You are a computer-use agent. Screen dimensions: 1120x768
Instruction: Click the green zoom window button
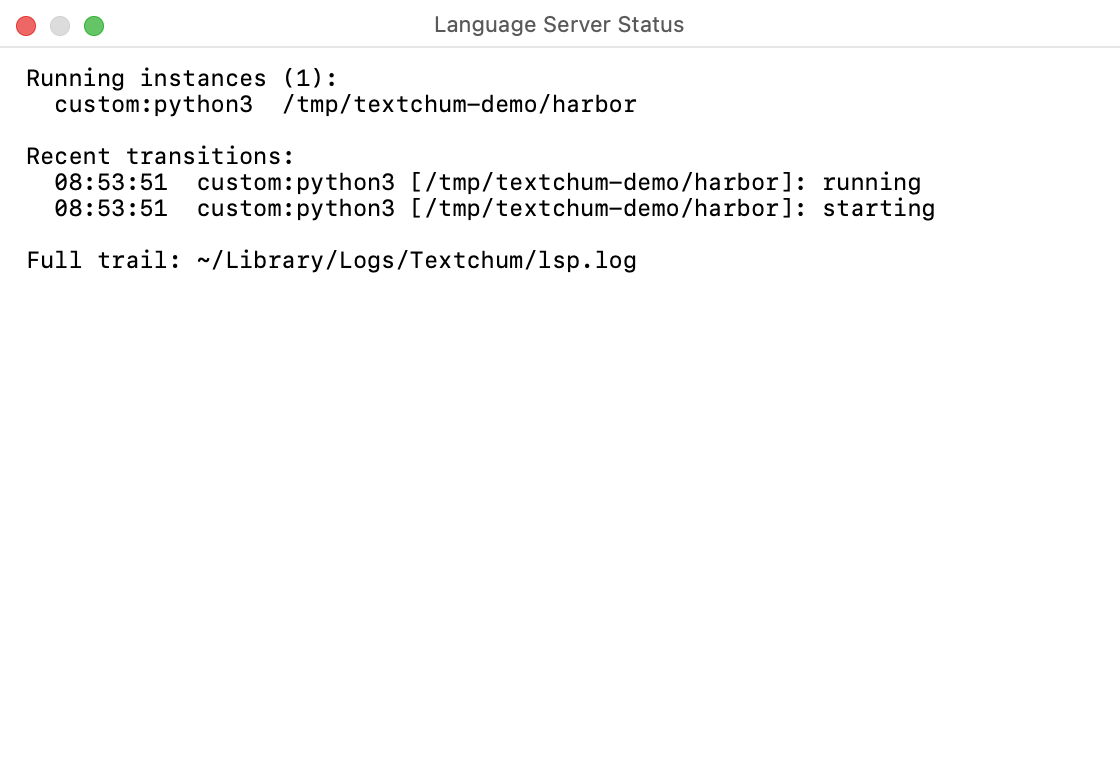click(x=94, y=26)
